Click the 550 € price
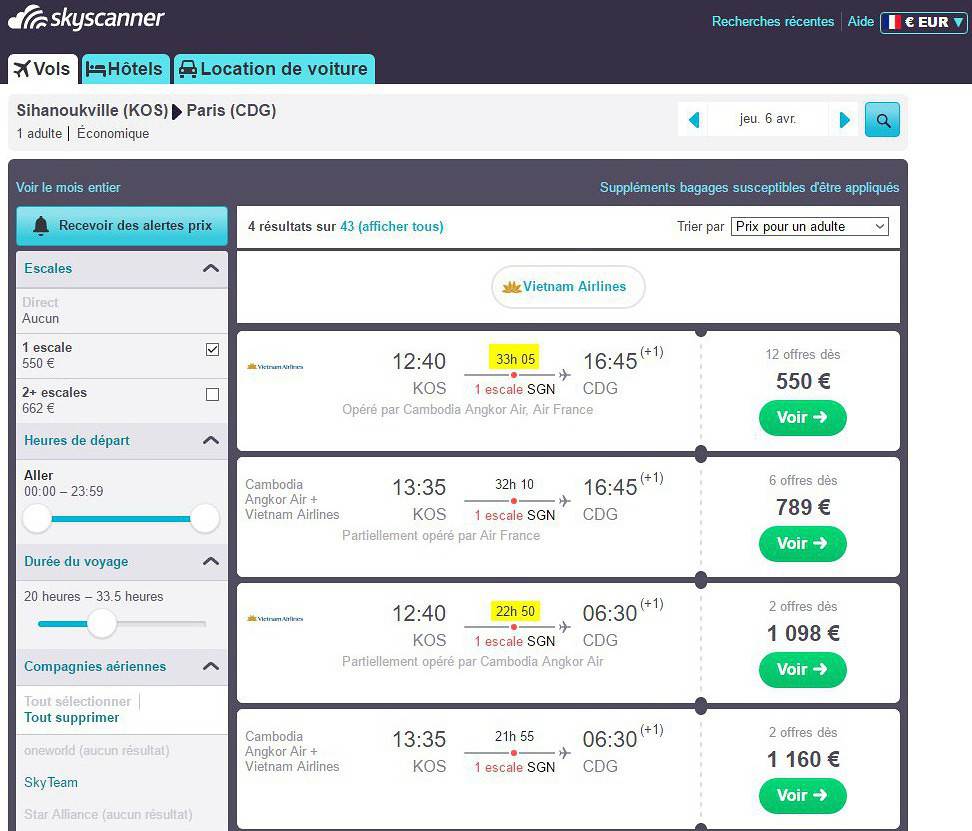Screen dimensions: 972x831 [803, 381]
